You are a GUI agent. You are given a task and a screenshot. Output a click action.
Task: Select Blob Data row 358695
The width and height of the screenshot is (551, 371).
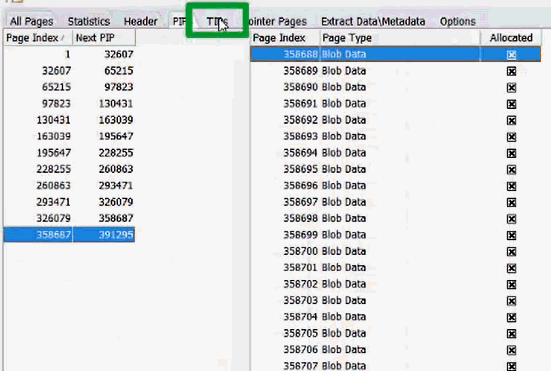click(396, 169)
